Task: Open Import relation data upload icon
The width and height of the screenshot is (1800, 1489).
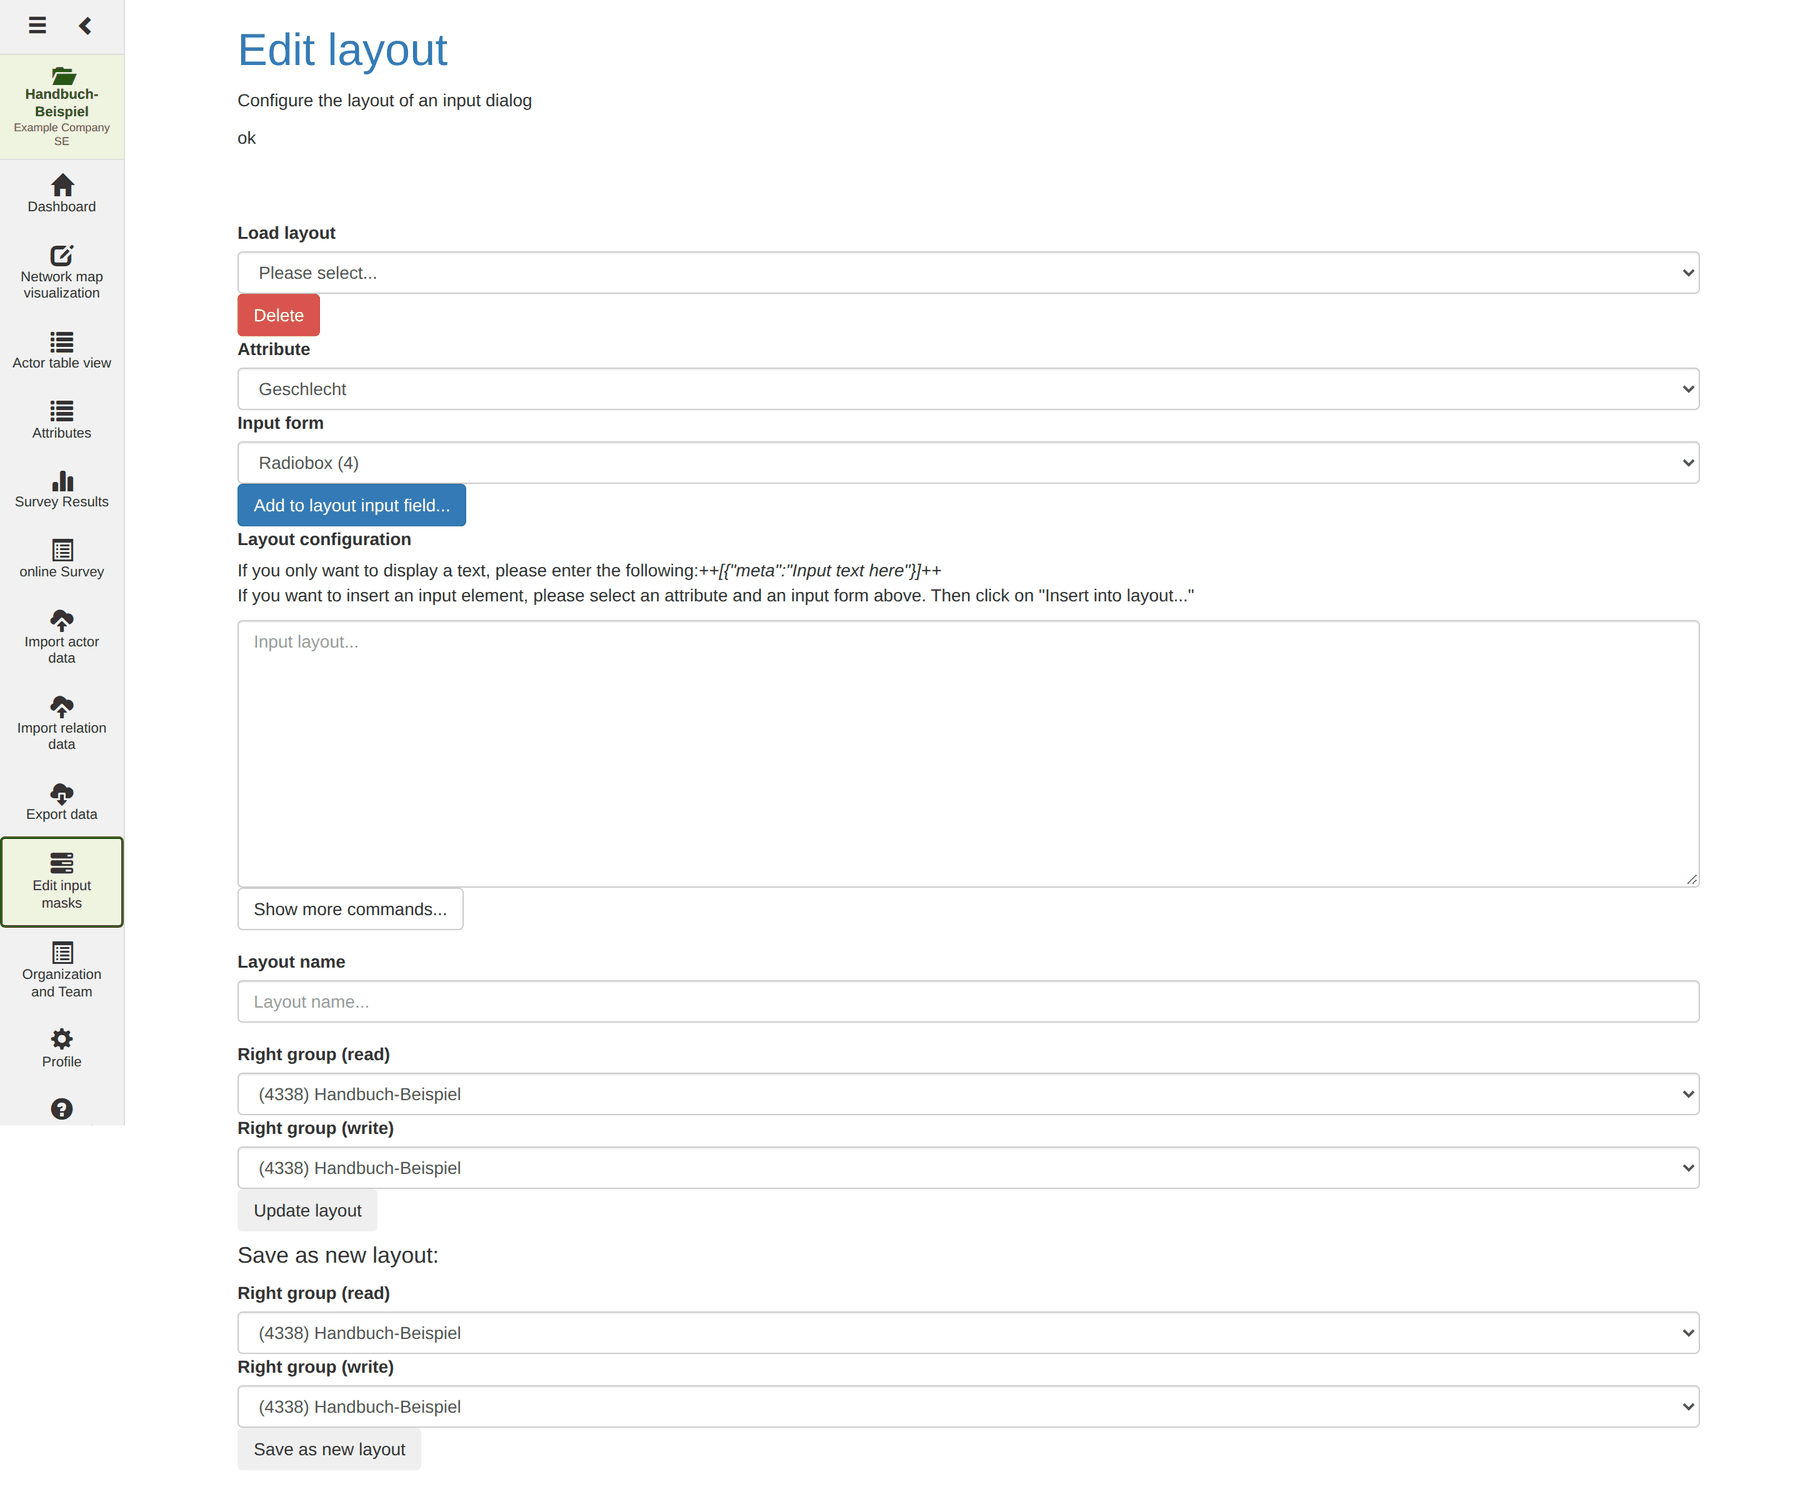Action: (62, 706)
